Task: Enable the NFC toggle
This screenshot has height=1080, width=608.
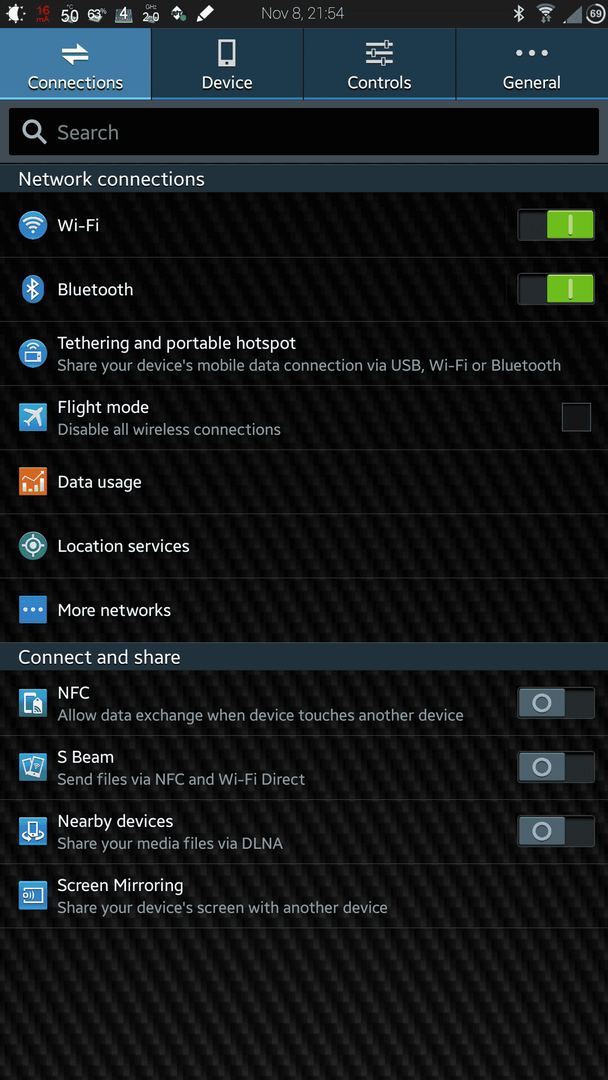Action: 556,703
